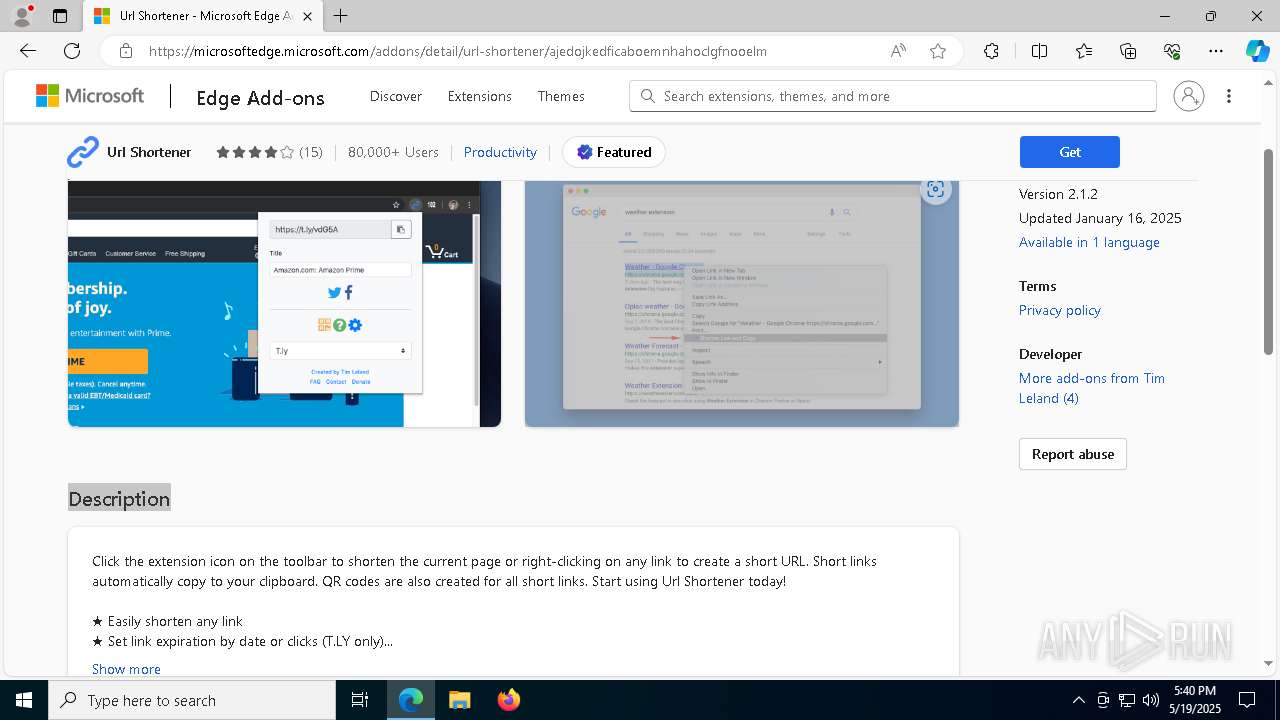Open the tab actions menu icon
1280x720 pixels.
click(x=60, y=16)
